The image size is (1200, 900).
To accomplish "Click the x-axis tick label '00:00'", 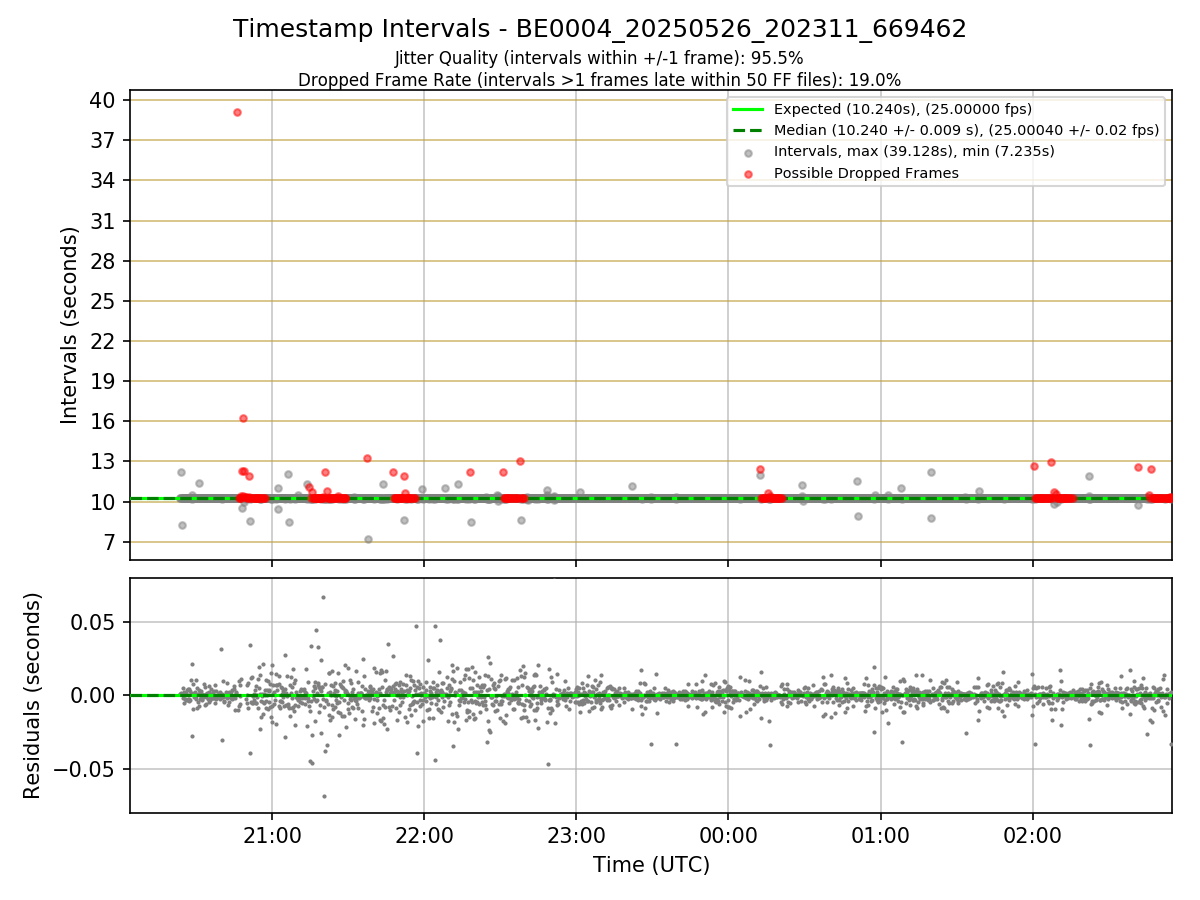I will coord(728,835).
